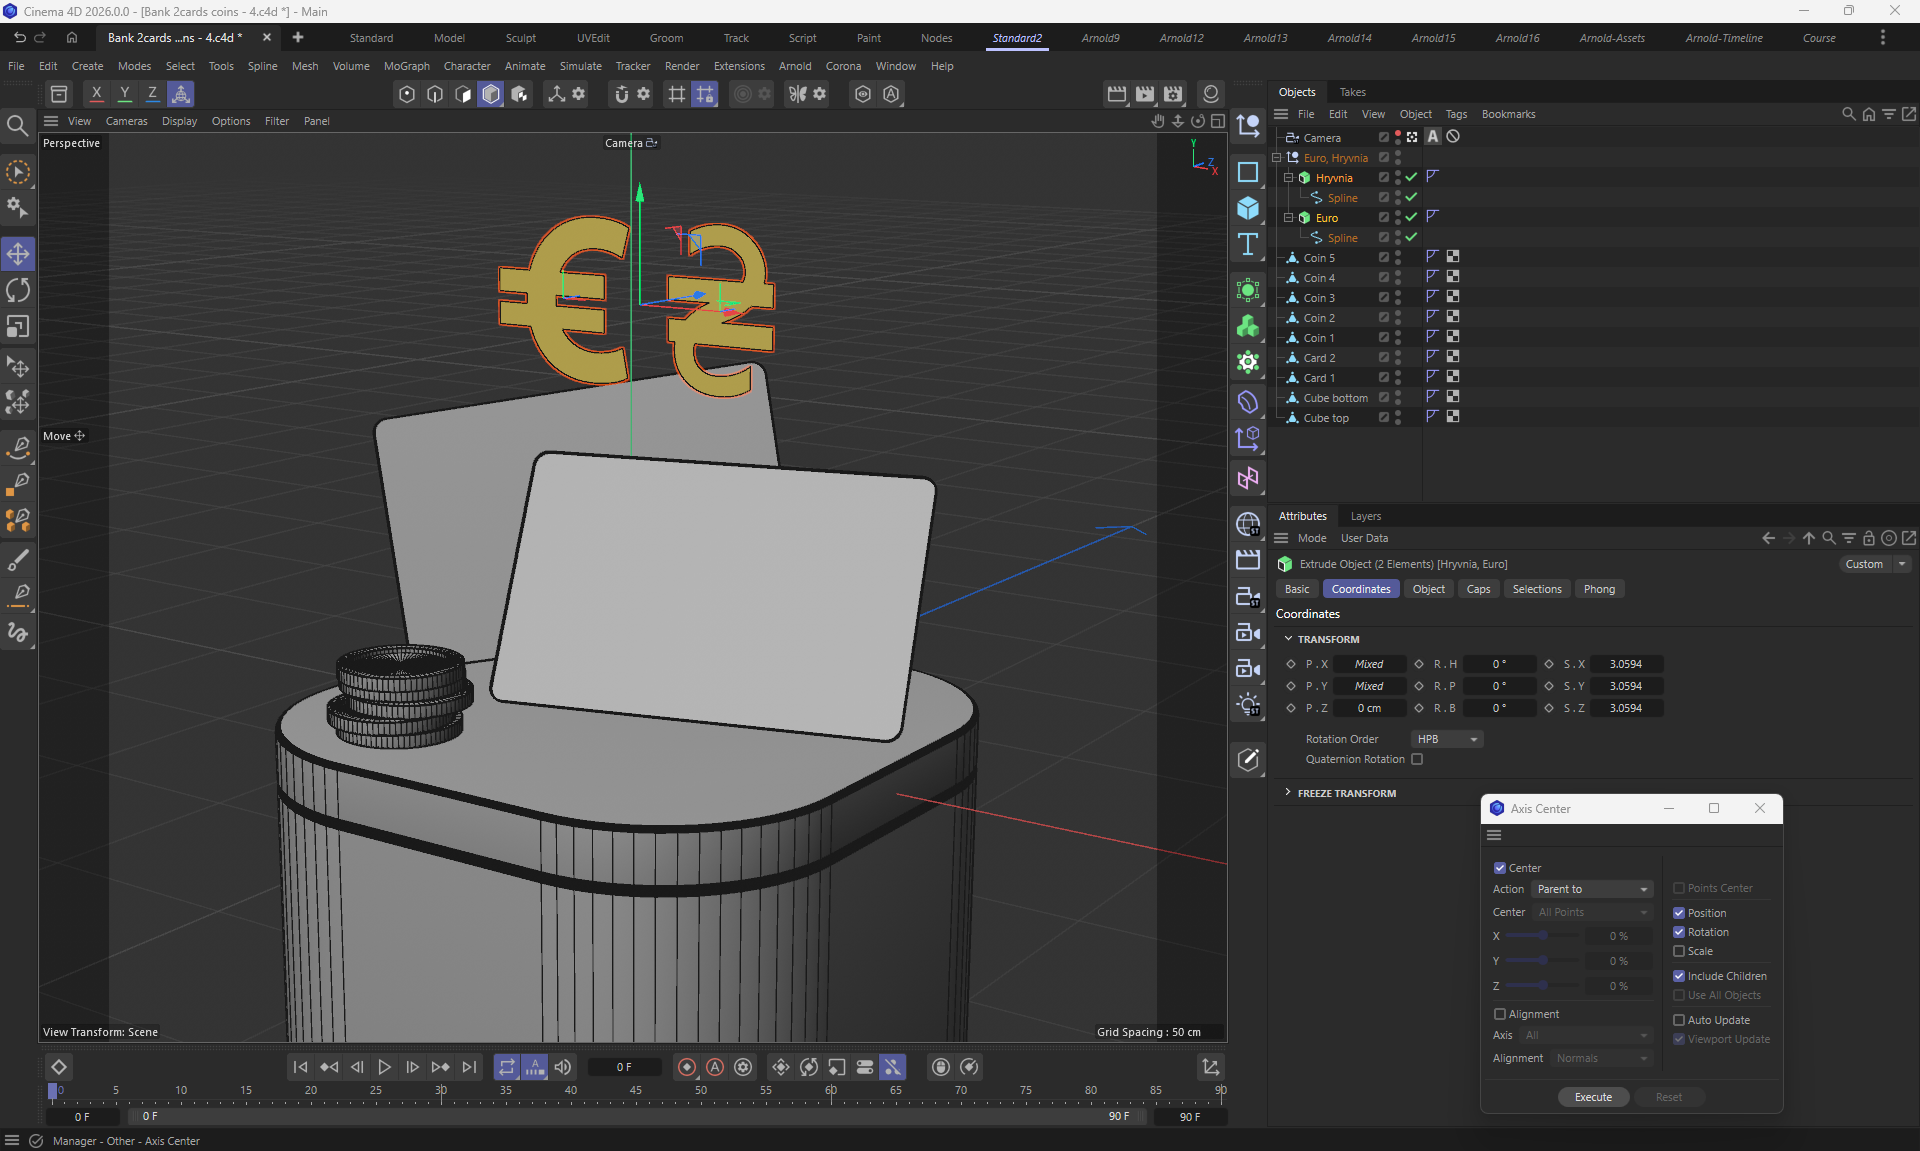Image resolution: width=1920 pixels, height=1151 pixels.
Task: Open the MoGraph menu
Action: click(406, 66)
